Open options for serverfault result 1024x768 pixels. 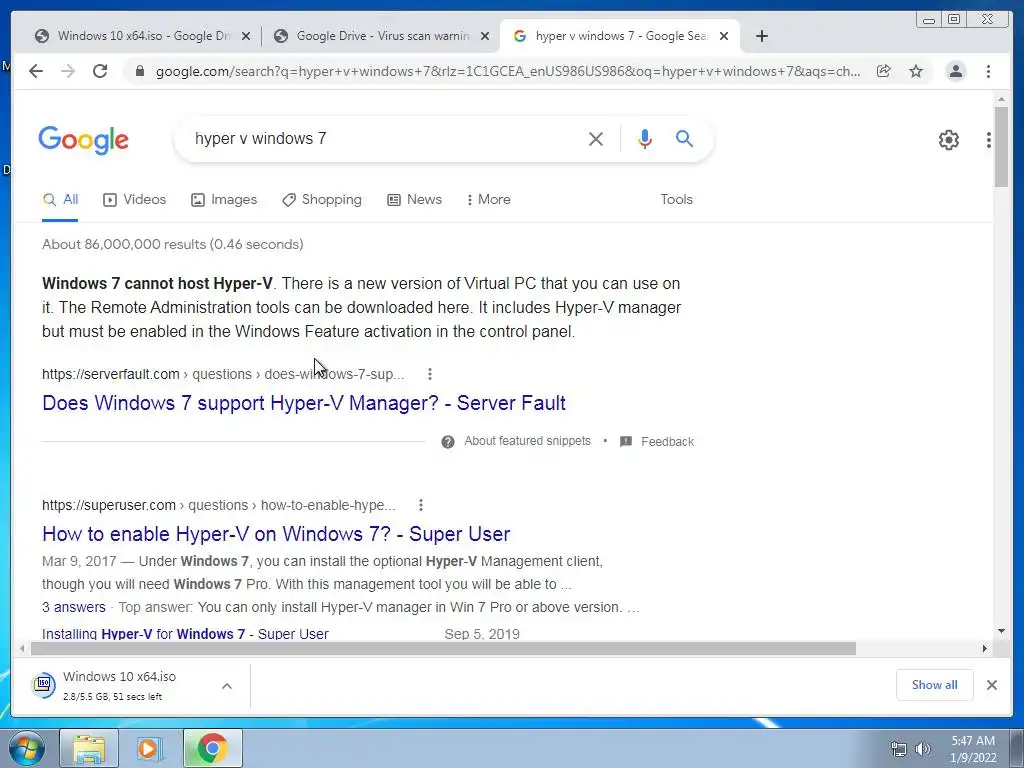[429, 374]
